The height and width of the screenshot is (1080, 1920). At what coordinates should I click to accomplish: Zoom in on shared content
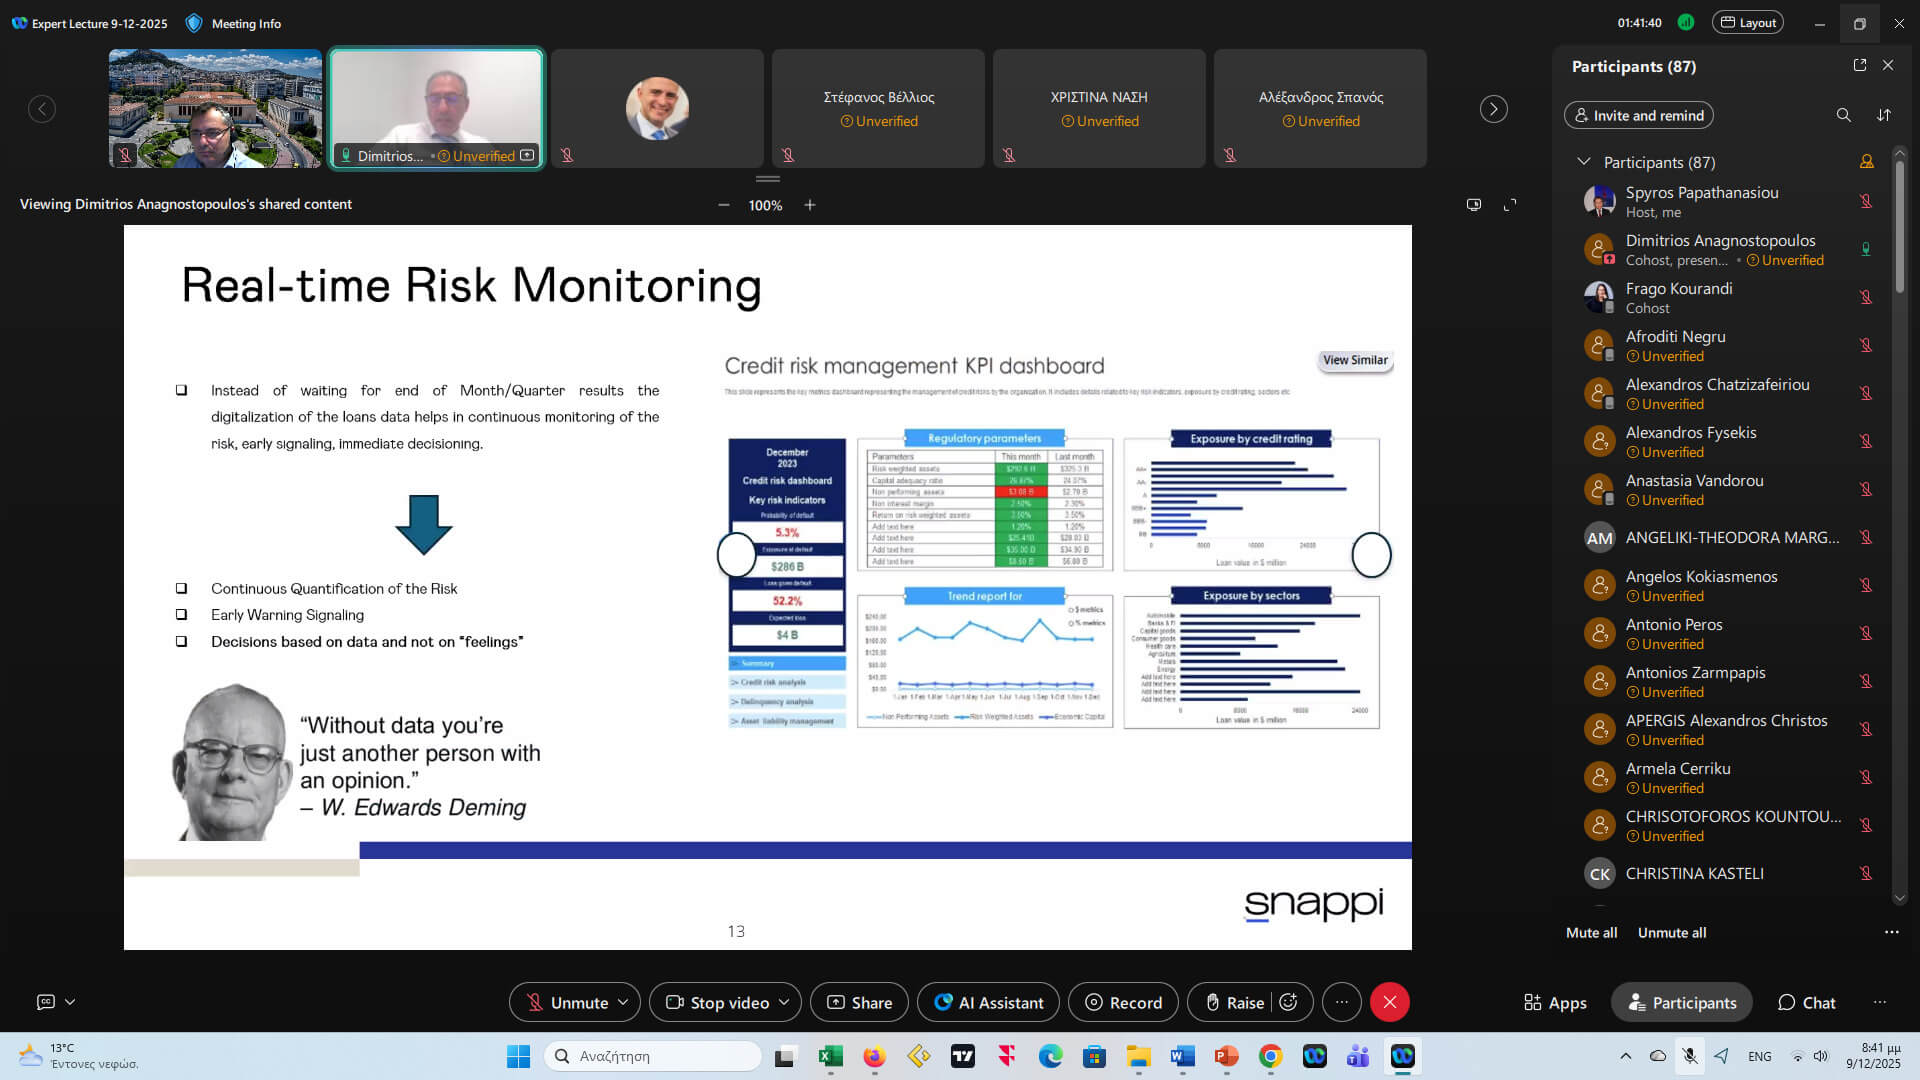(x=810, y=205)
